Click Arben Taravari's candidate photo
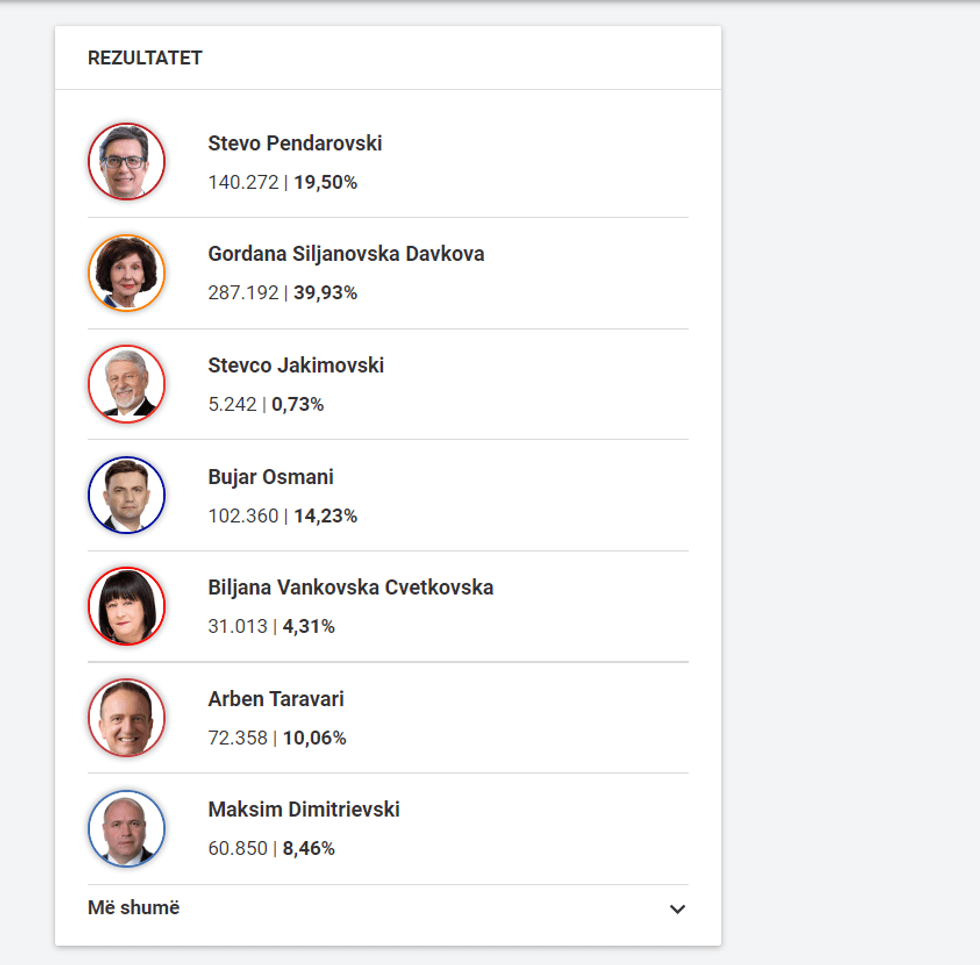This screenshot has height=965, width=980. coord(126,718)
